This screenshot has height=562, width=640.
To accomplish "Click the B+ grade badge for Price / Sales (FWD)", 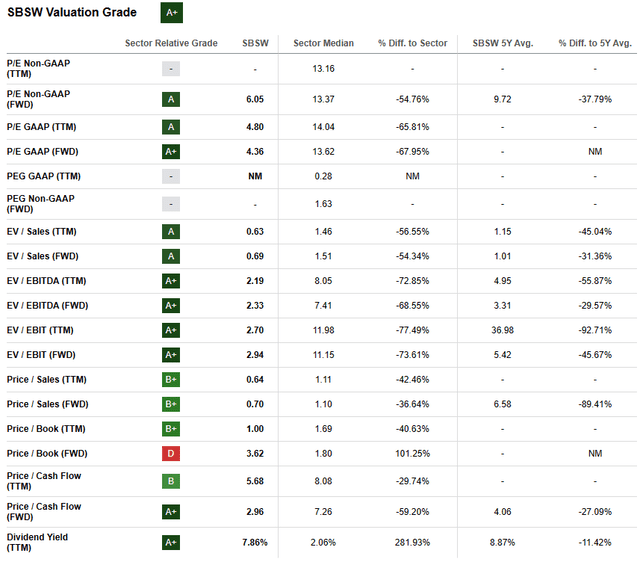I will pyautogui.click(x=171, y=404).
